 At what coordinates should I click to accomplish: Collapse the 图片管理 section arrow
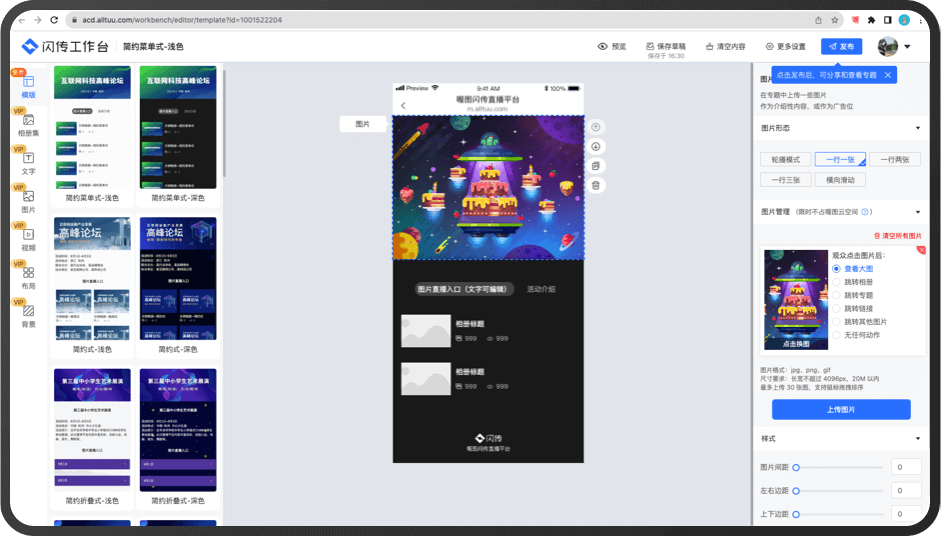(x=918, y=212)
